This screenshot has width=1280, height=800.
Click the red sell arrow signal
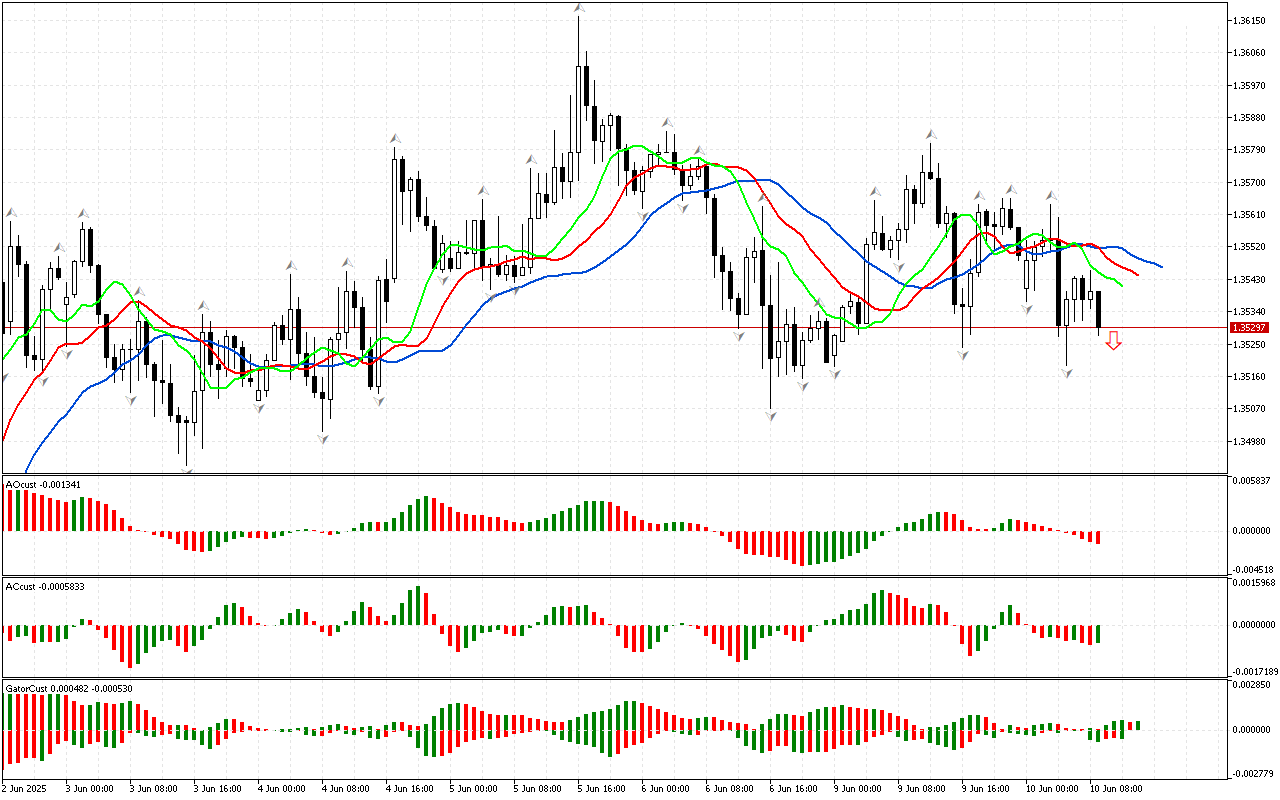(1113, 342)
